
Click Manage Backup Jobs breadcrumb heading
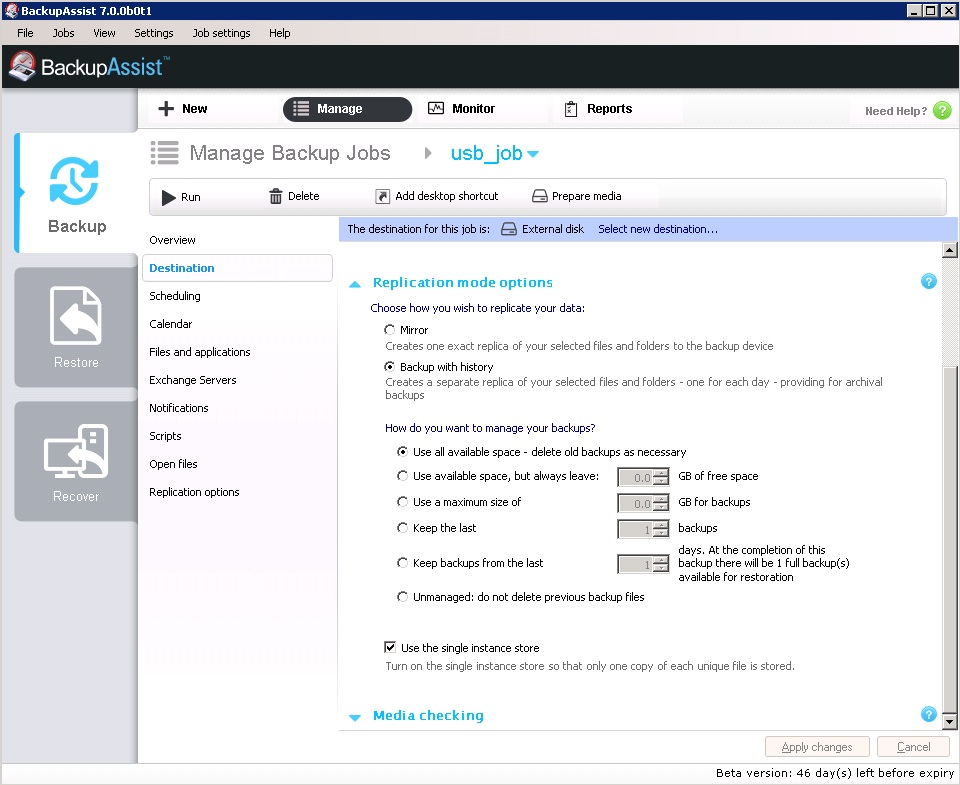290,153
